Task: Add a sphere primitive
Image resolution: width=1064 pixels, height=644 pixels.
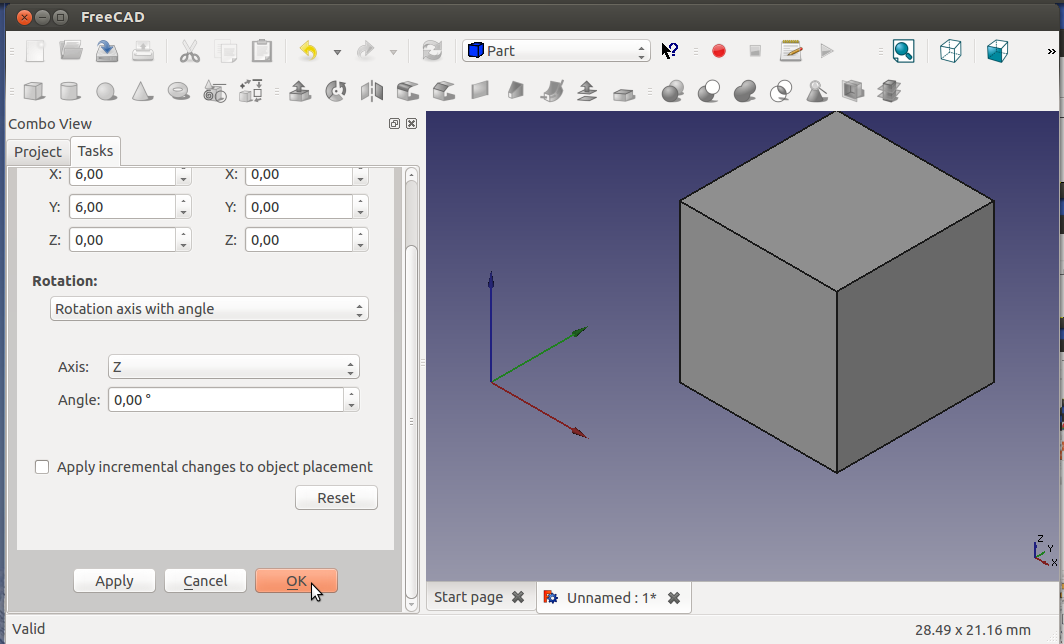Action: pos(106,92)
